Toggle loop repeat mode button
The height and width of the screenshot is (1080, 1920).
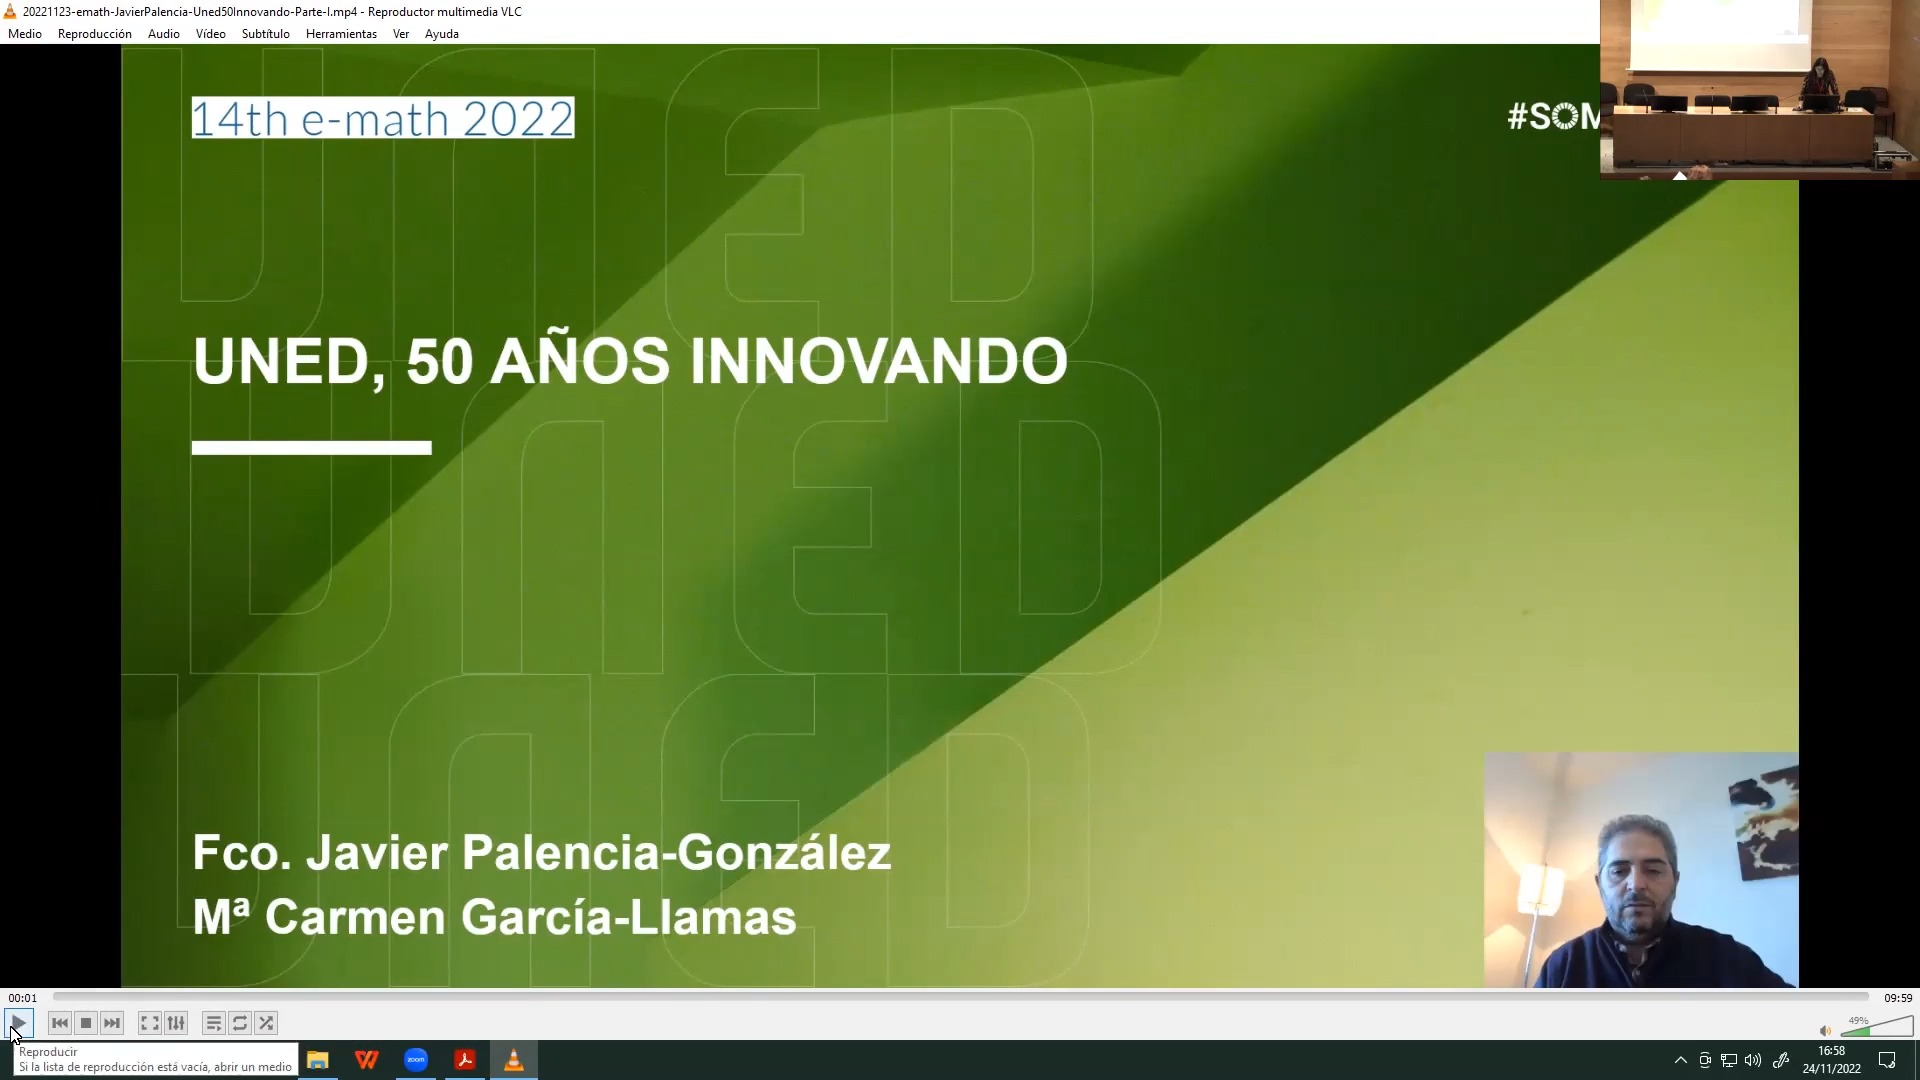[x=240, y=1023]
